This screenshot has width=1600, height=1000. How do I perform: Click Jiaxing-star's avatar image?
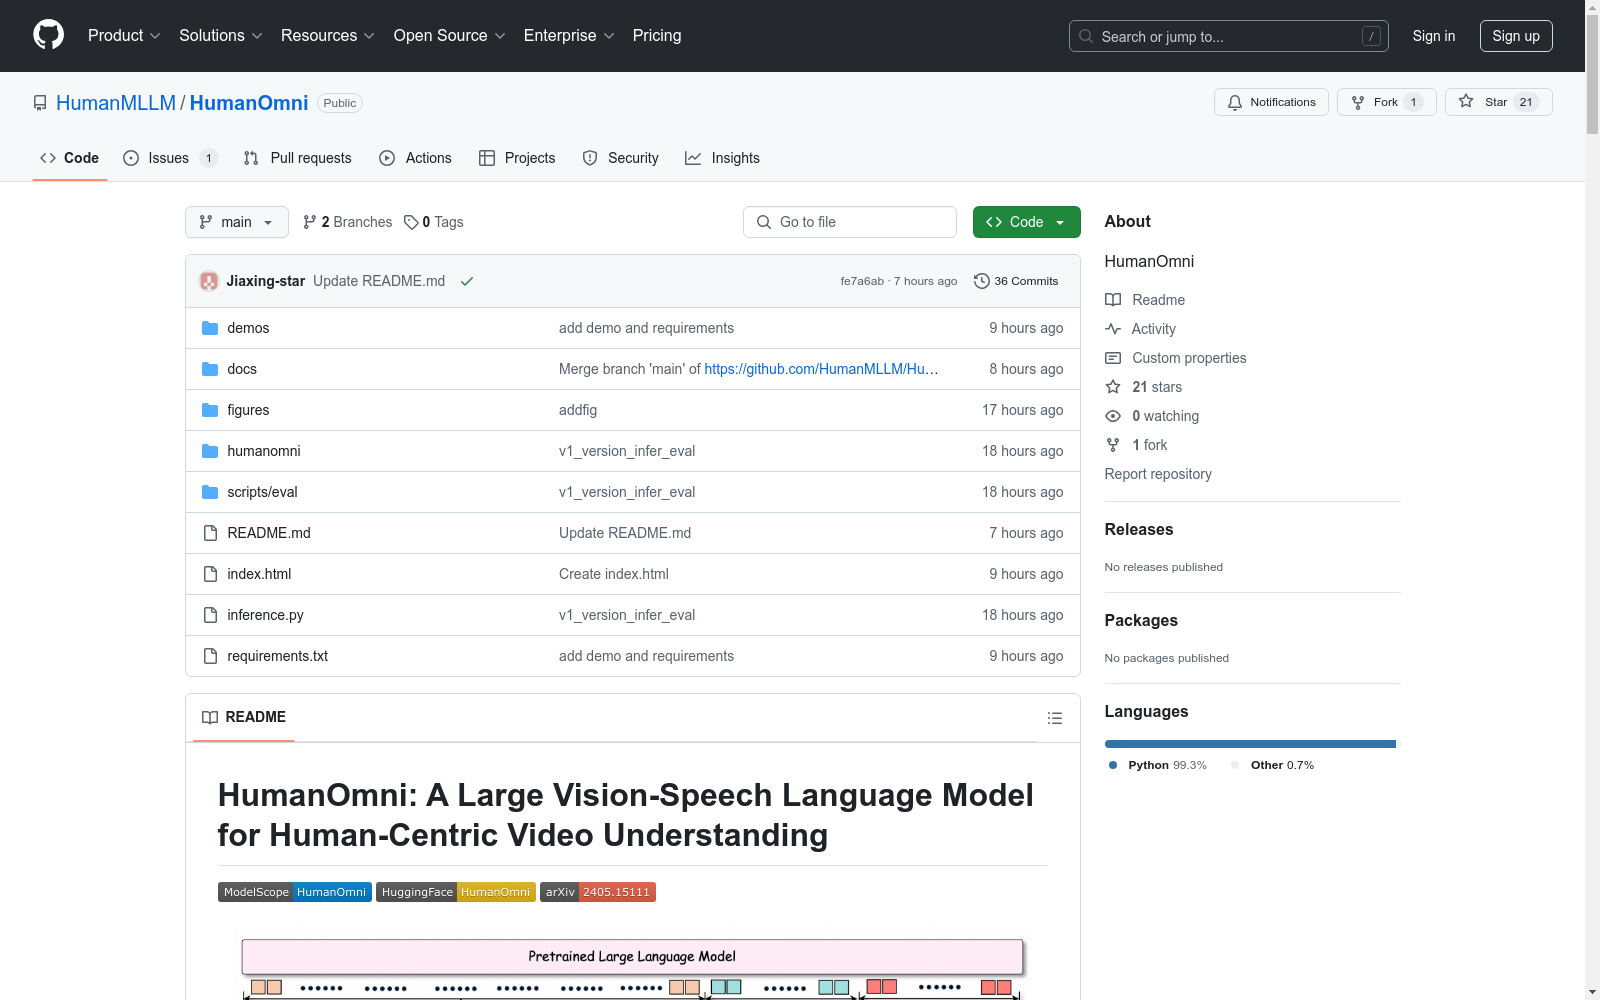(x=209, y=281)
